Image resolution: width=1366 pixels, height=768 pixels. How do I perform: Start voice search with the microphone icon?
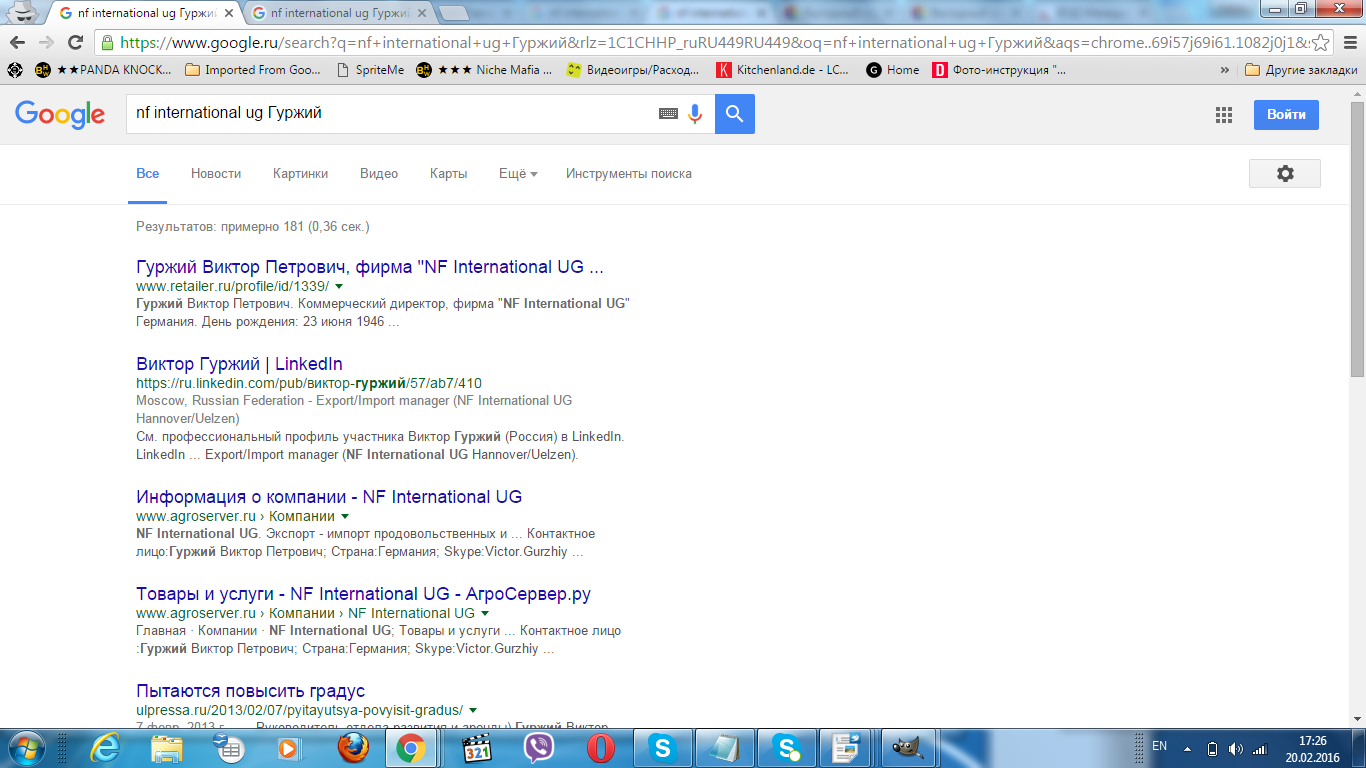[695, 114]
